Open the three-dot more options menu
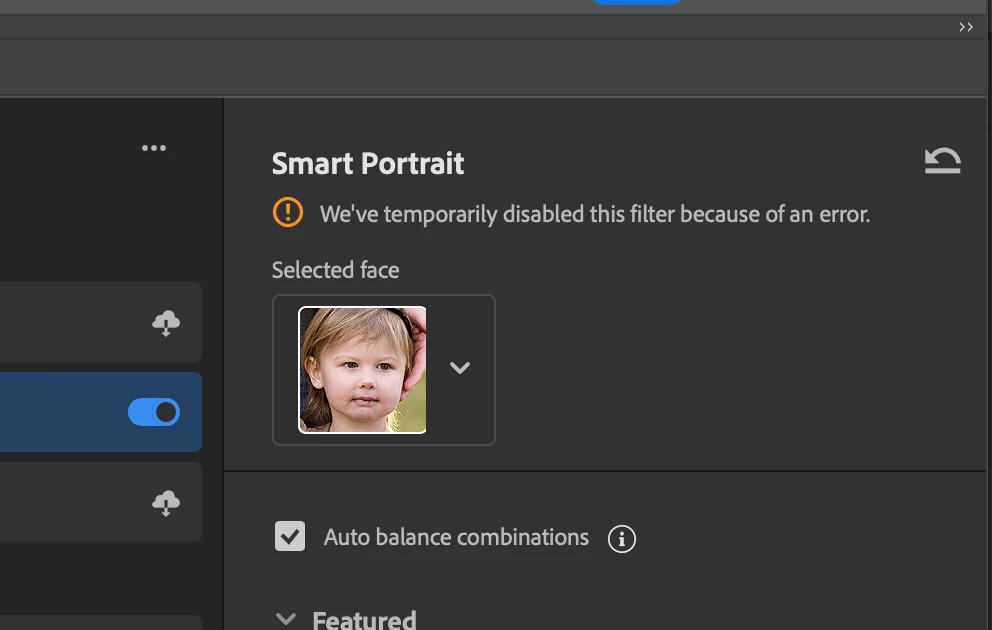Screen dimensions: 992x630 154,148
